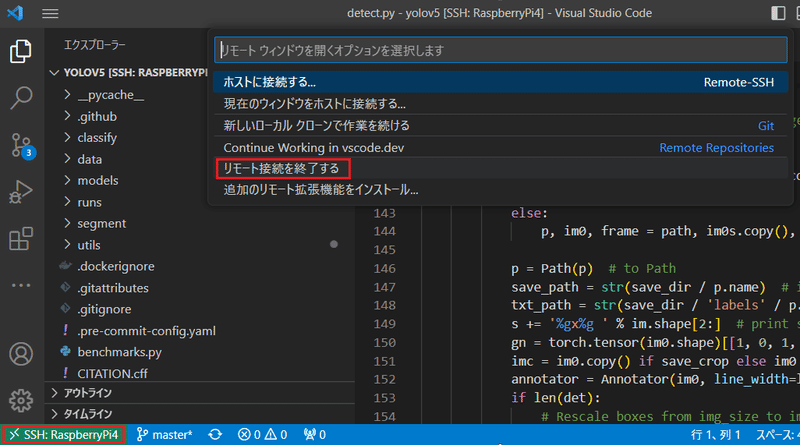Toggle primary side bar layout icon
The width and height of the screenshot is (800, 445).
(x=778, y=13)
